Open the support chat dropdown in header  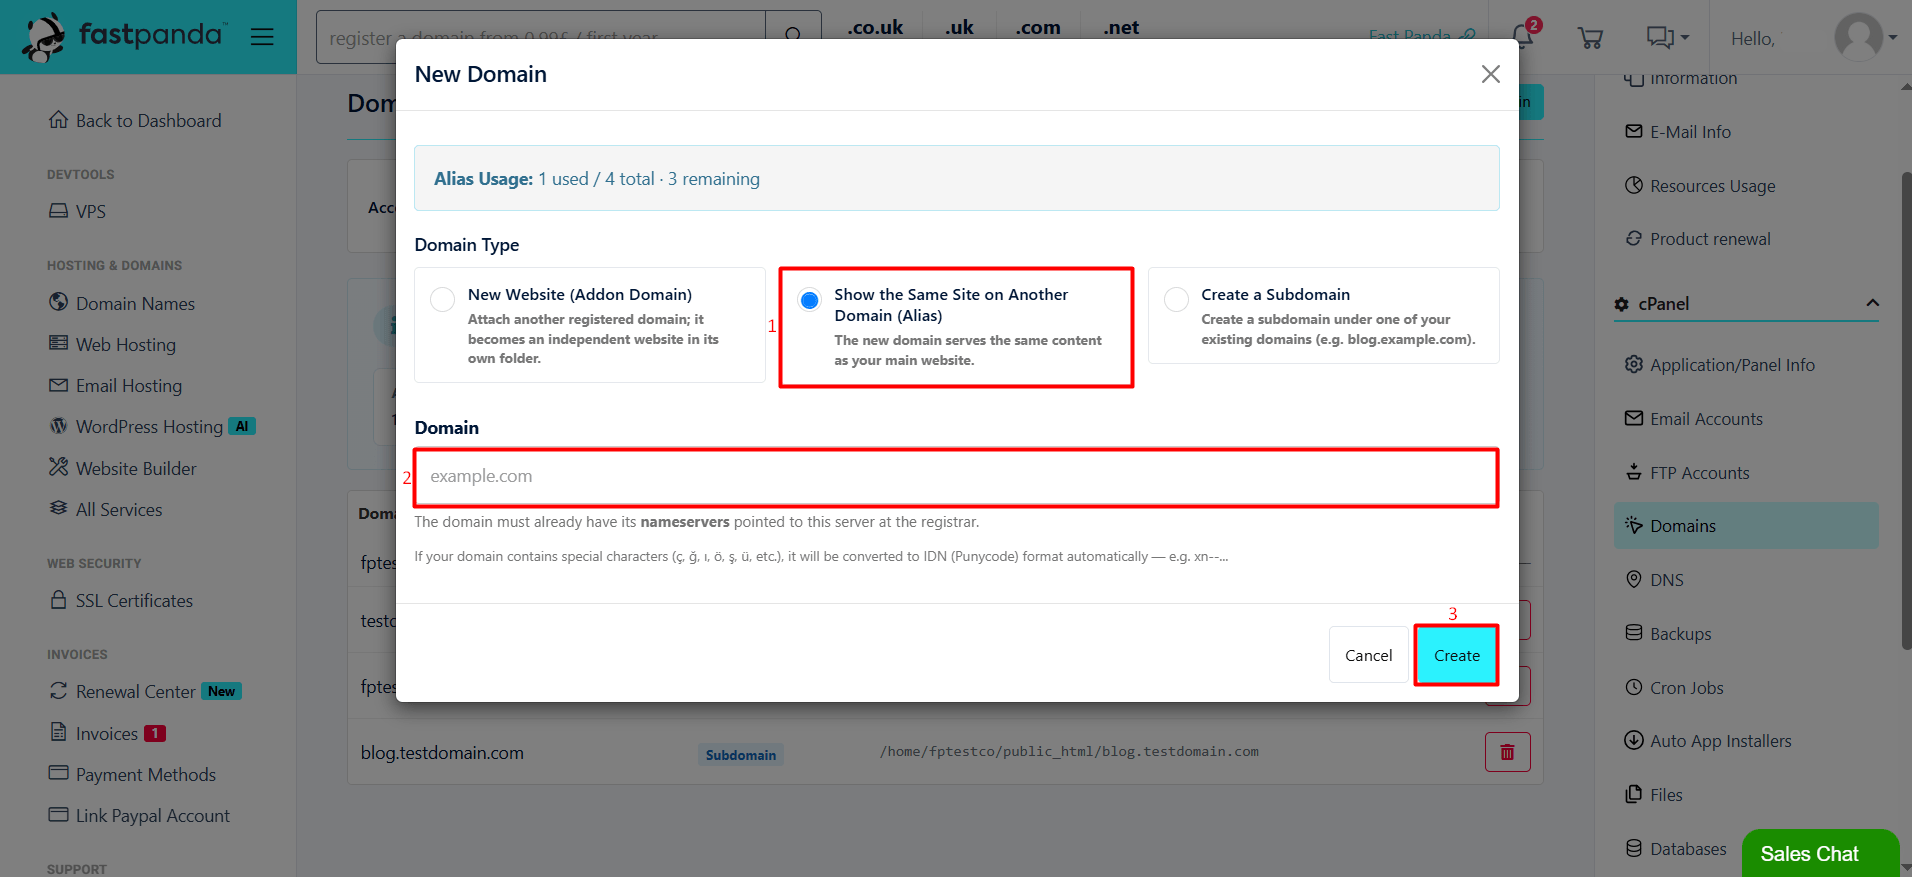(1667, 38)
